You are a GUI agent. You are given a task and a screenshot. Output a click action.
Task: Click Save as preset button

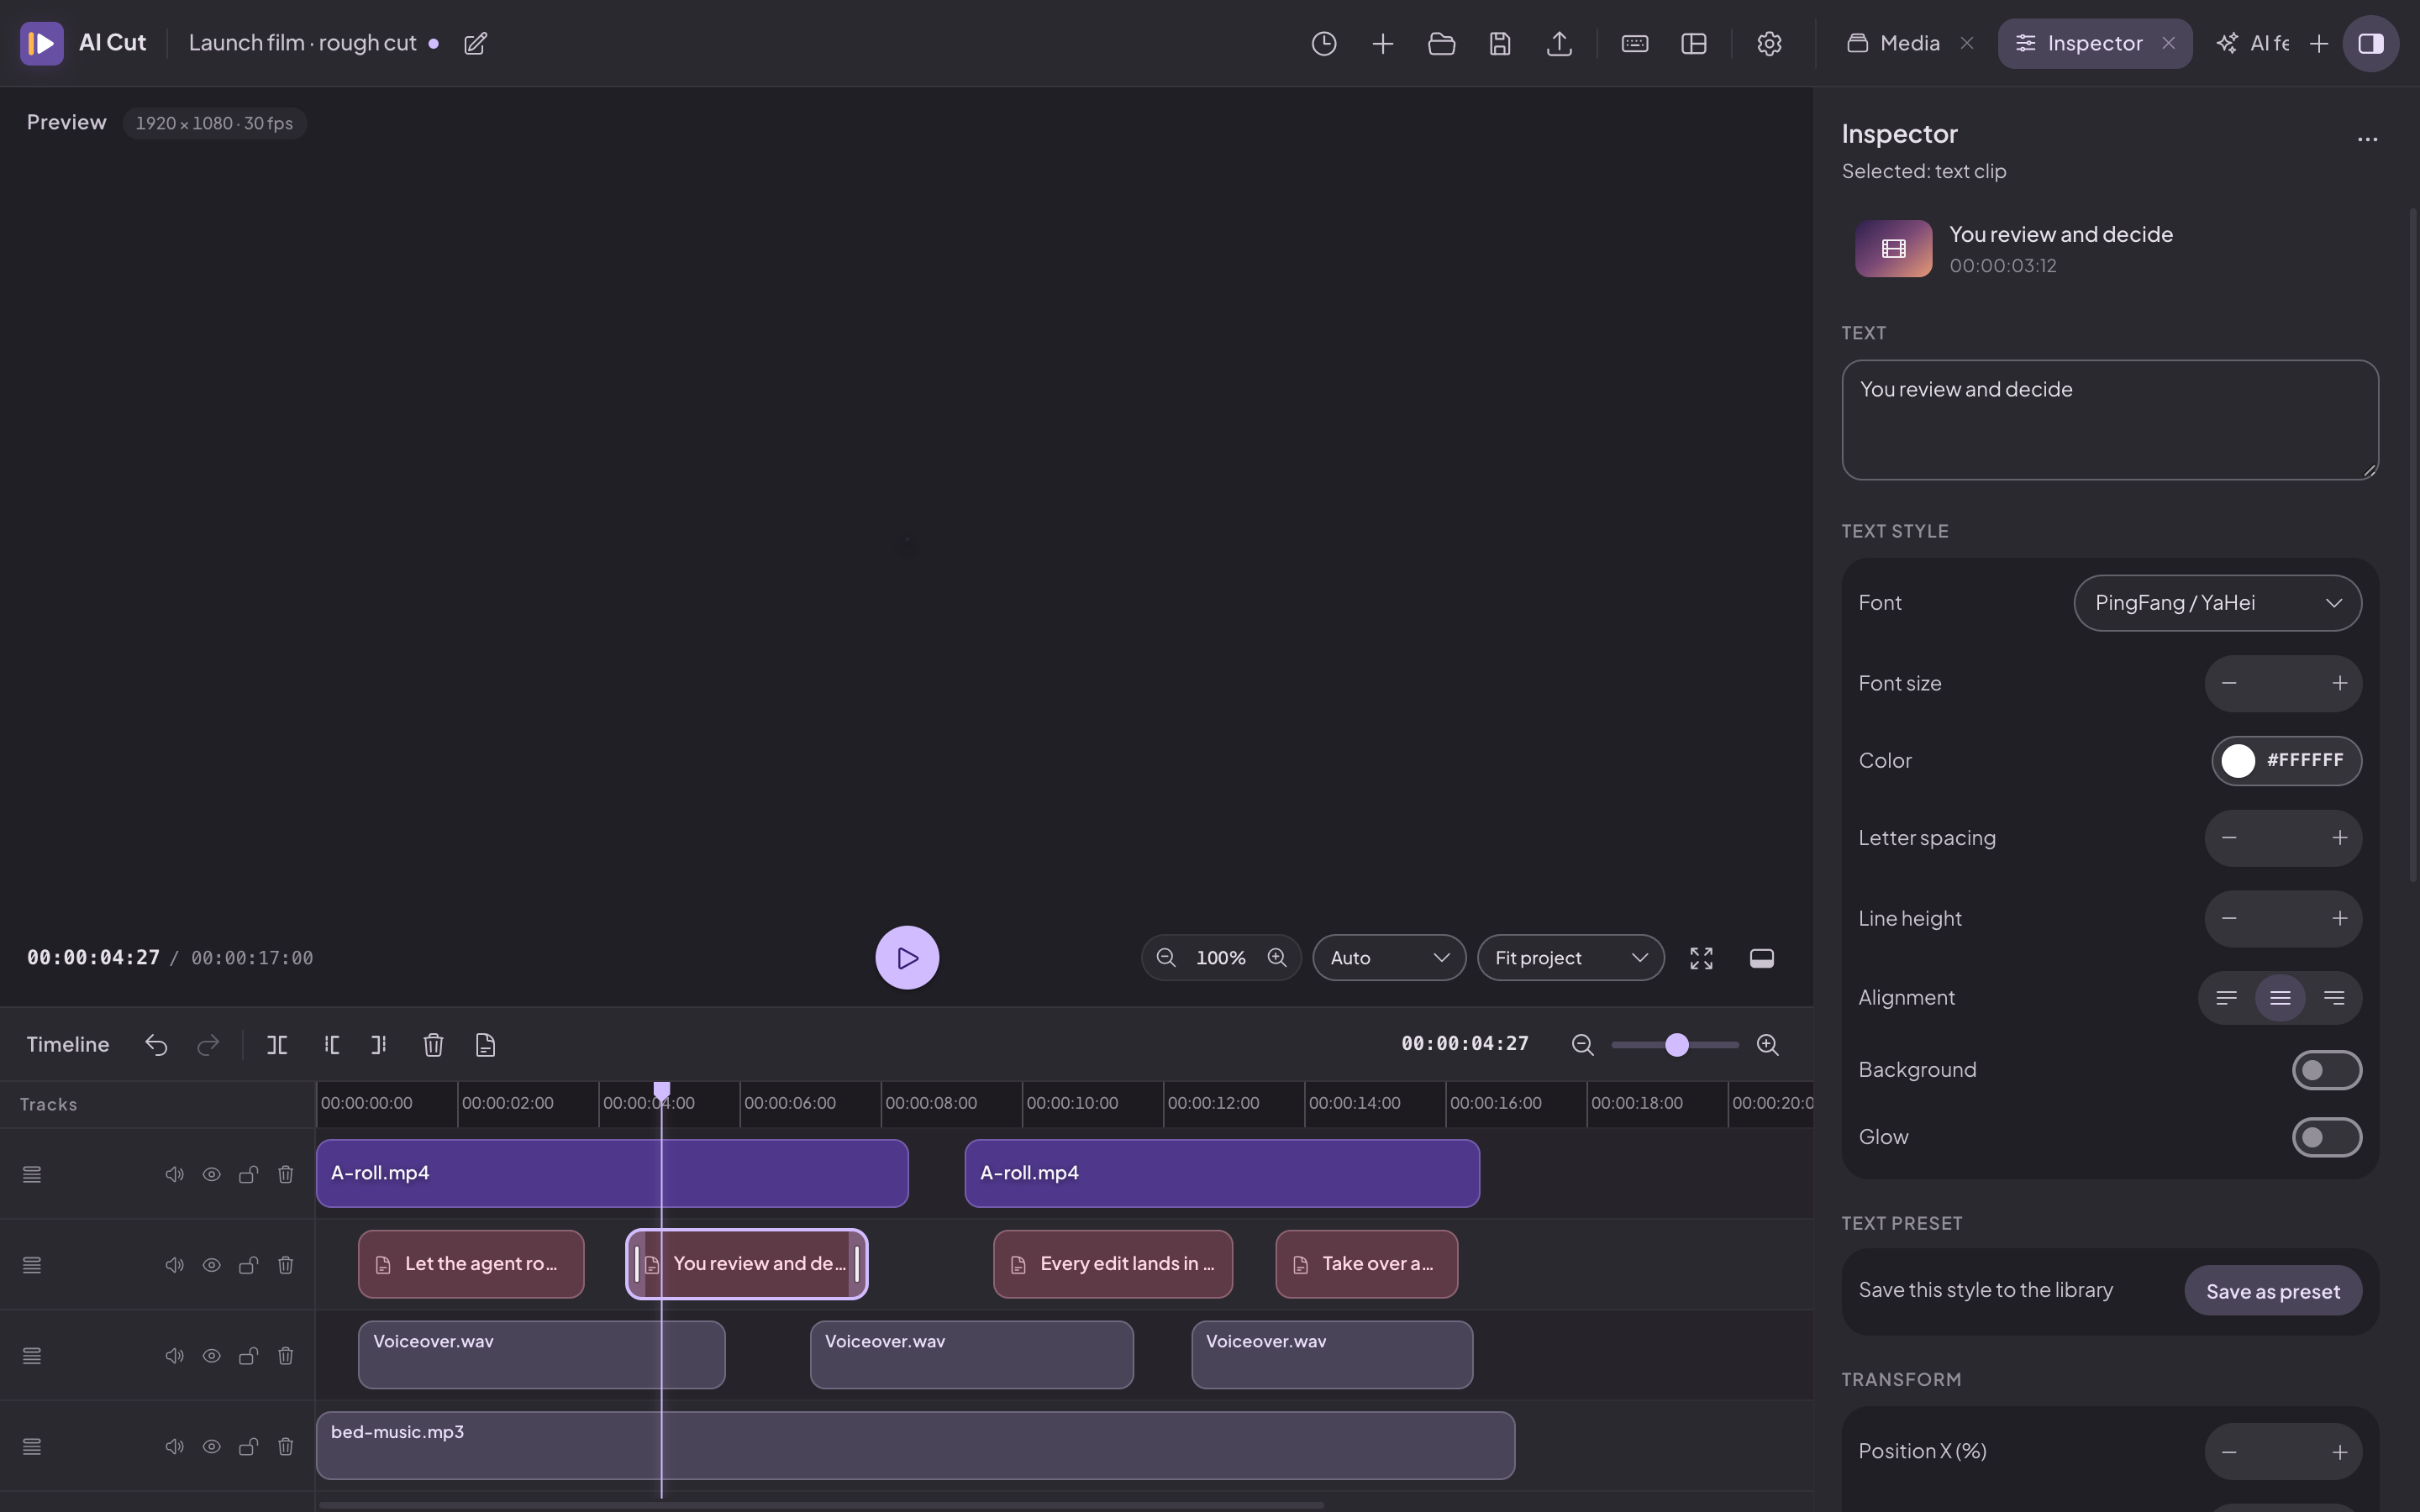pos(2272,1291)
